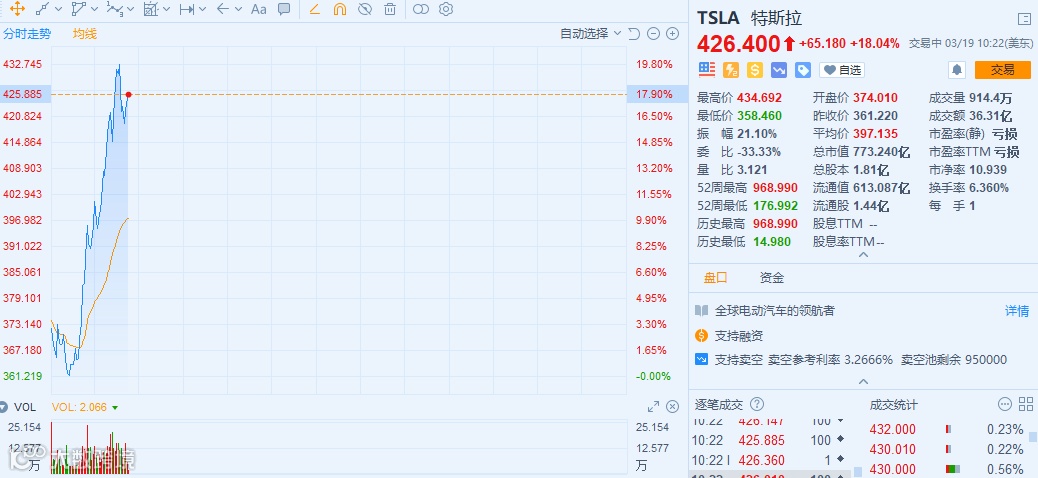The width and height of the screenshot is (1038, 478).
Task: Select the range extension tool icon
Action: click(187, 9)
